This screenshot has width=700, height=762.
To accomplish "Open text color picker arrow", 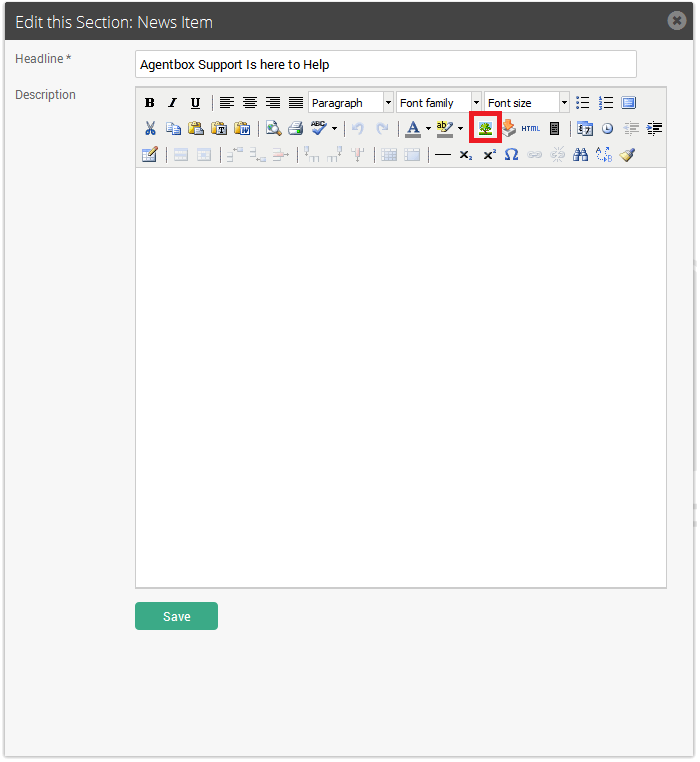I will pos(428,128).
